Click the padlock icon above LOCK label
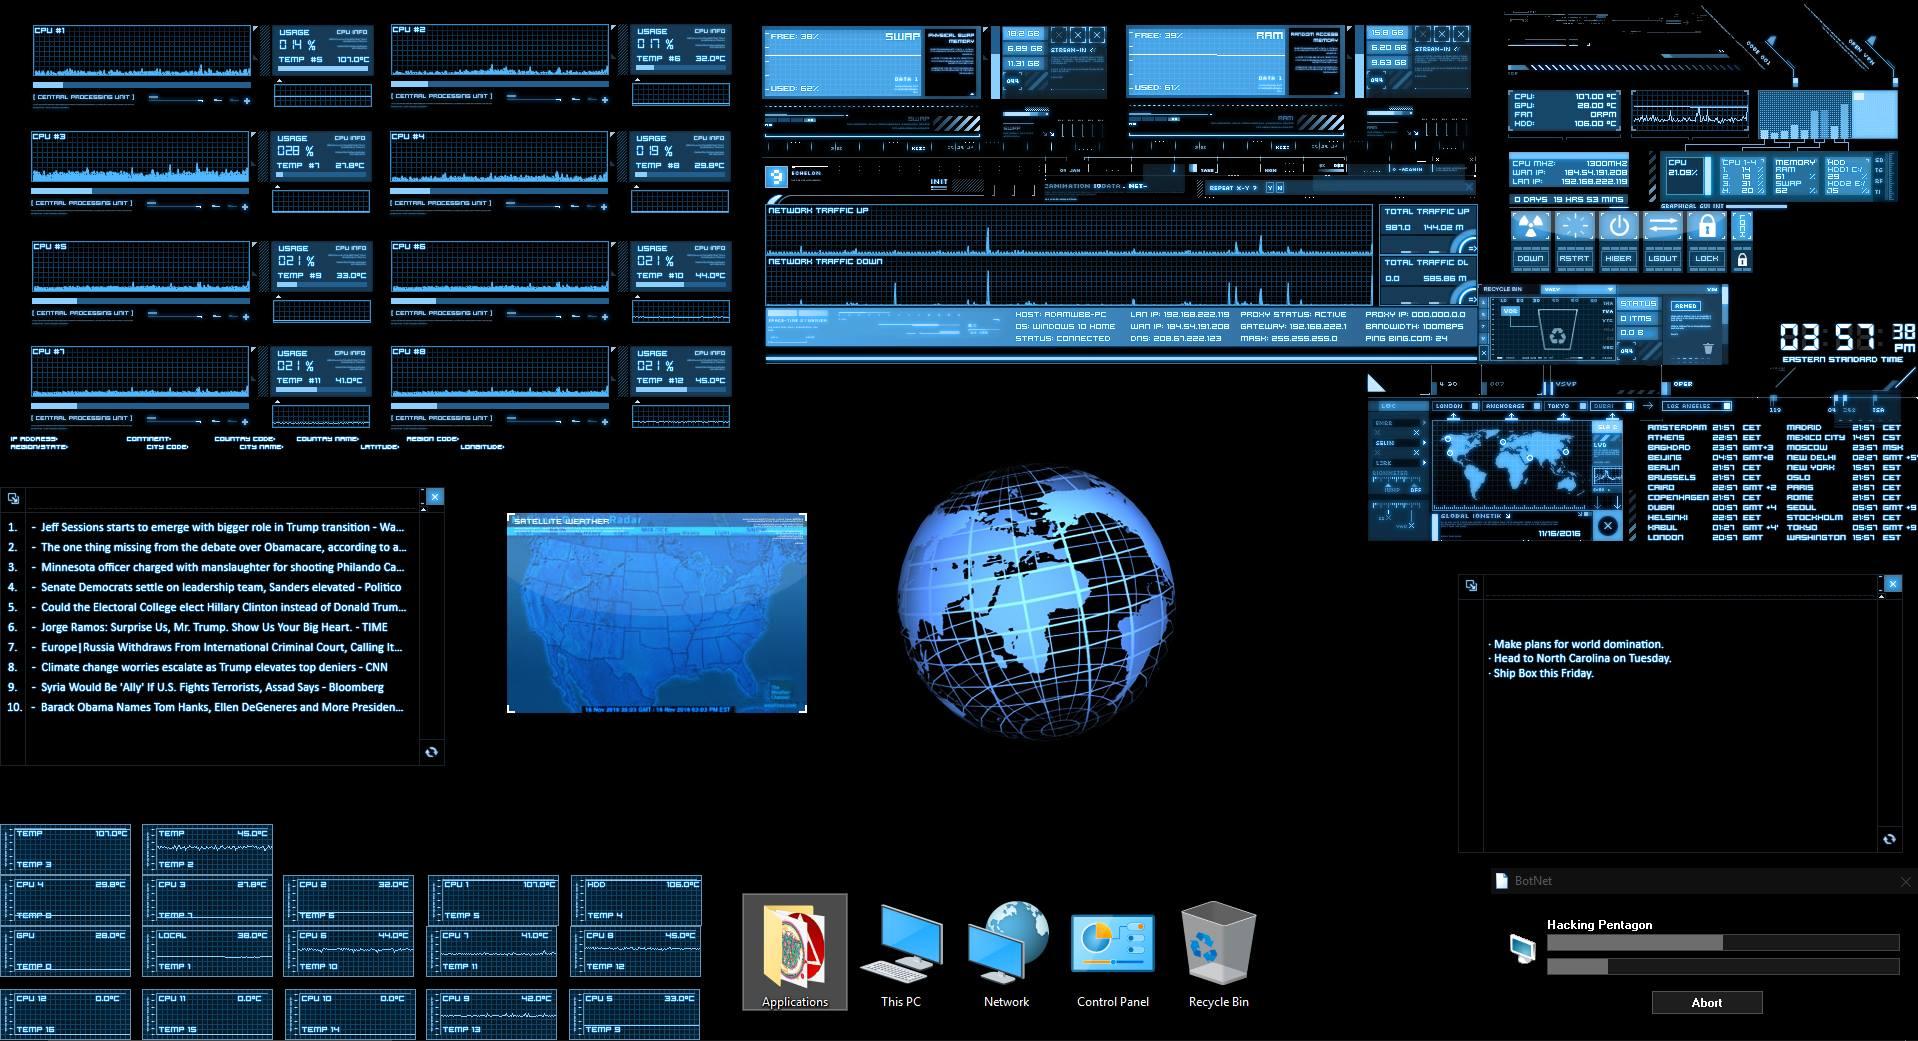The width and height of the screenshot is (1918, 1041). [1706, 227]
